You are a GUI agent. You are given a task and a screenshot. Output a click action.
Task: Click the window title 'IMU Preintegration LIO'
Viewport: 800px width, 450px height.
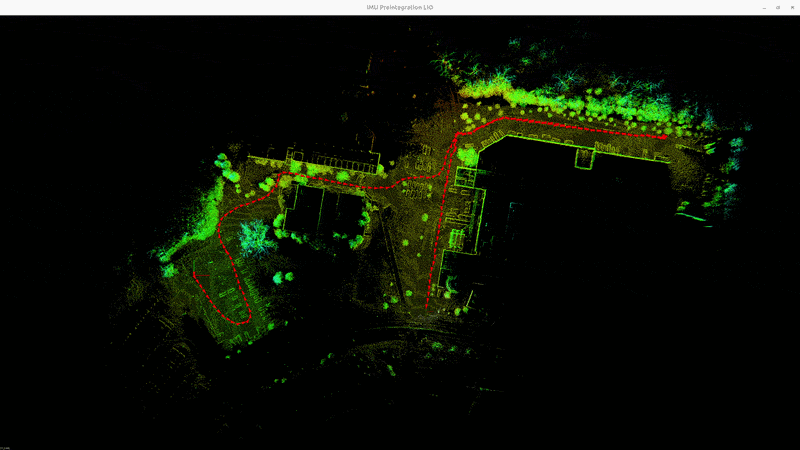click(x=400, y=7)
